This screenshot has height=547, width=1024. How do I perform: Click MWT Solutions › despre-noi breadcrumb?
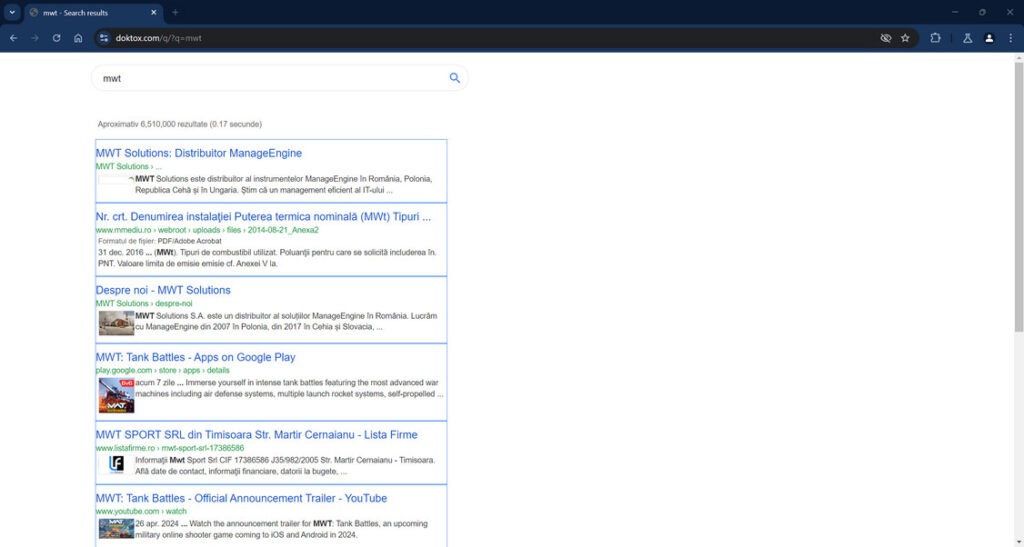point(144,304)
